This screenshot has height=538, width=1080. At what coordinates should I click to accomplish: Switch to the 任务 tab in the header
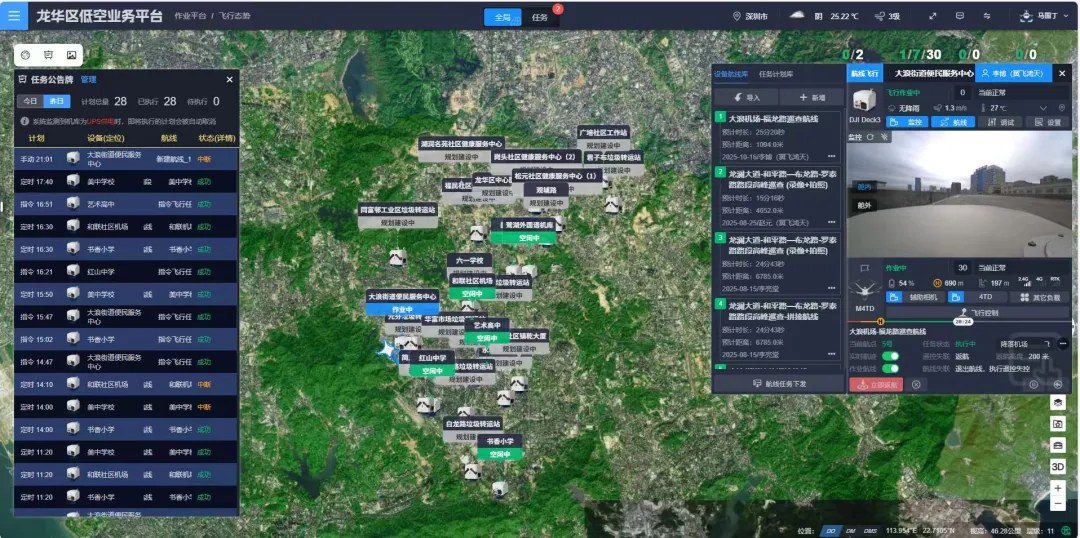(x=540, y=17)
